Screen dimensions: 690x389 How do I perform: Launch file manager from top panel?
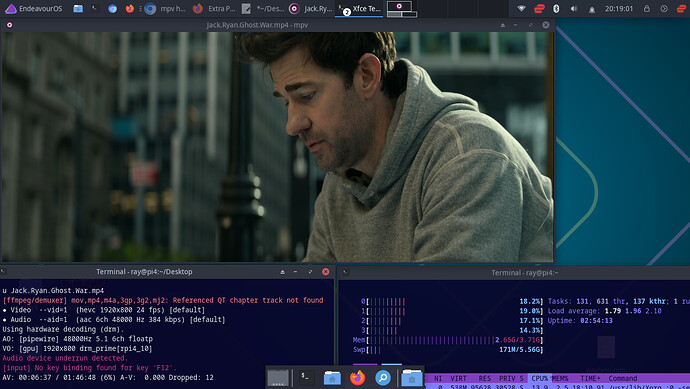pos(78,8)
